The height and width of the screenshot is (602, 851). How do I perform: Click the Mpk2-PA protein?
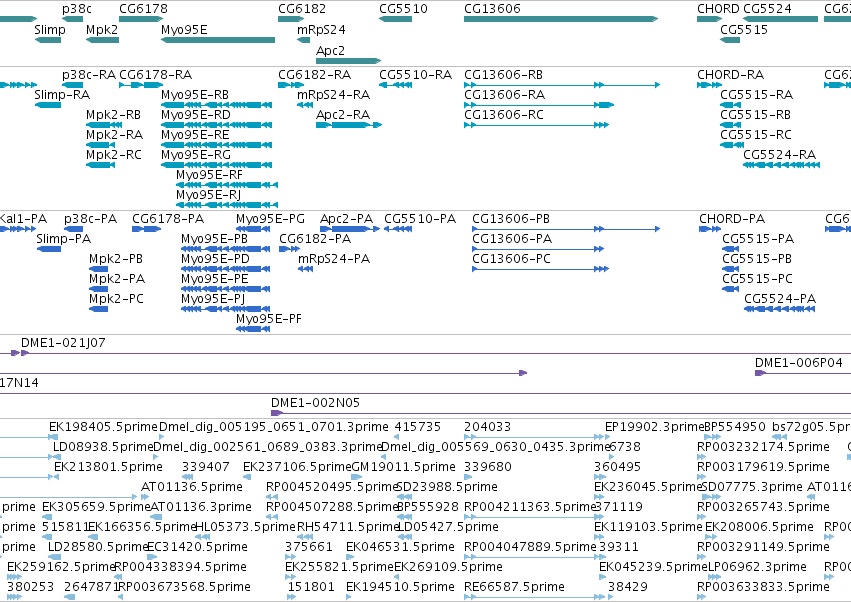(98, 289)
